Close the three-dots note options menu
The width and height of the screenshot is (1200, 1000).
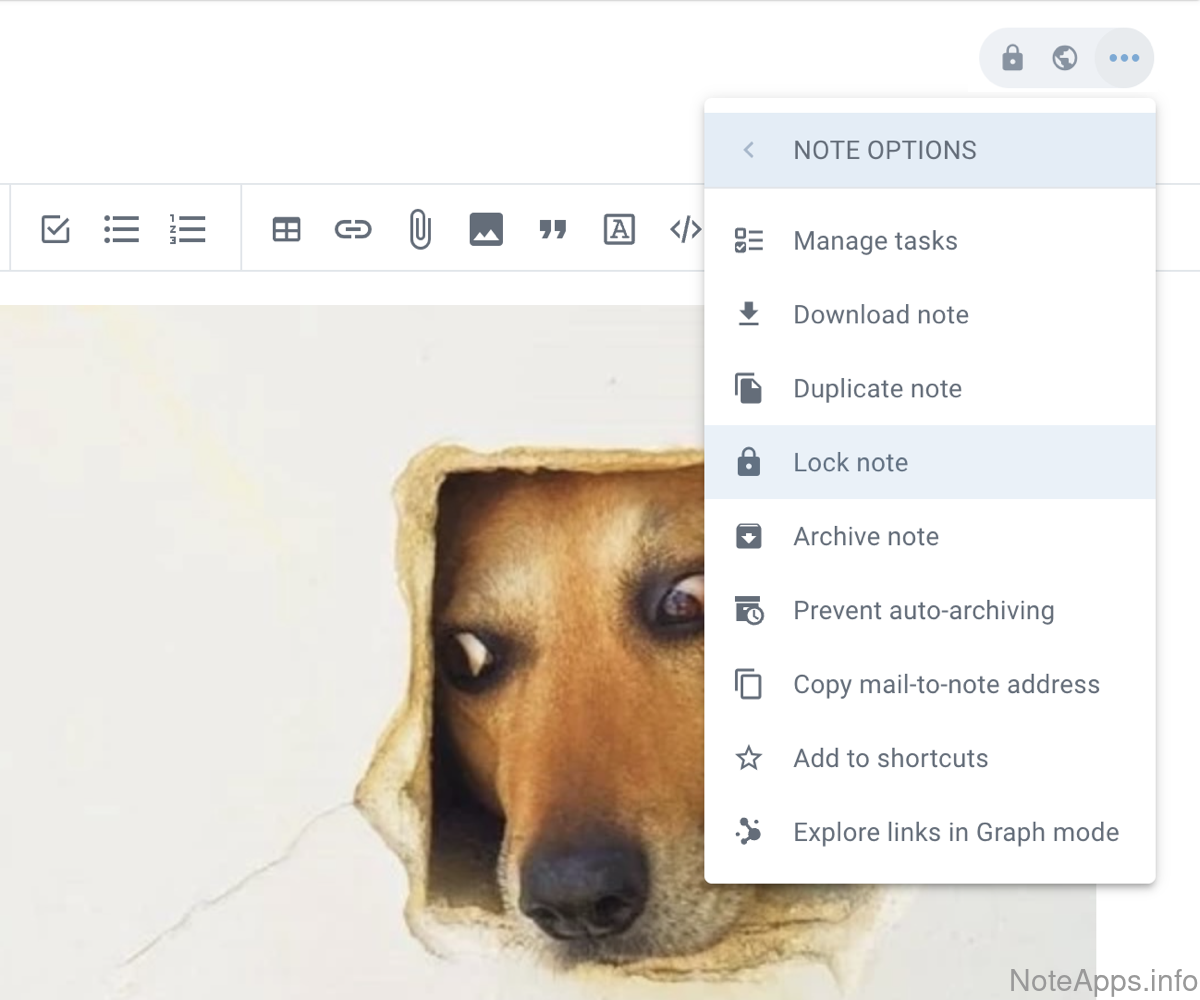(1124, 58)
